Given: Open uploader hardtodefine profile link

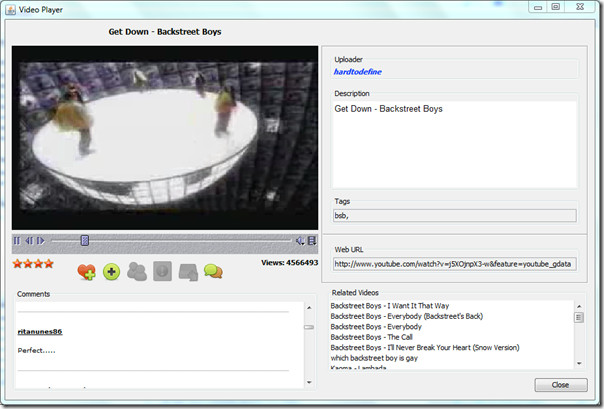Looking at the screenshot, I should 357,72.
